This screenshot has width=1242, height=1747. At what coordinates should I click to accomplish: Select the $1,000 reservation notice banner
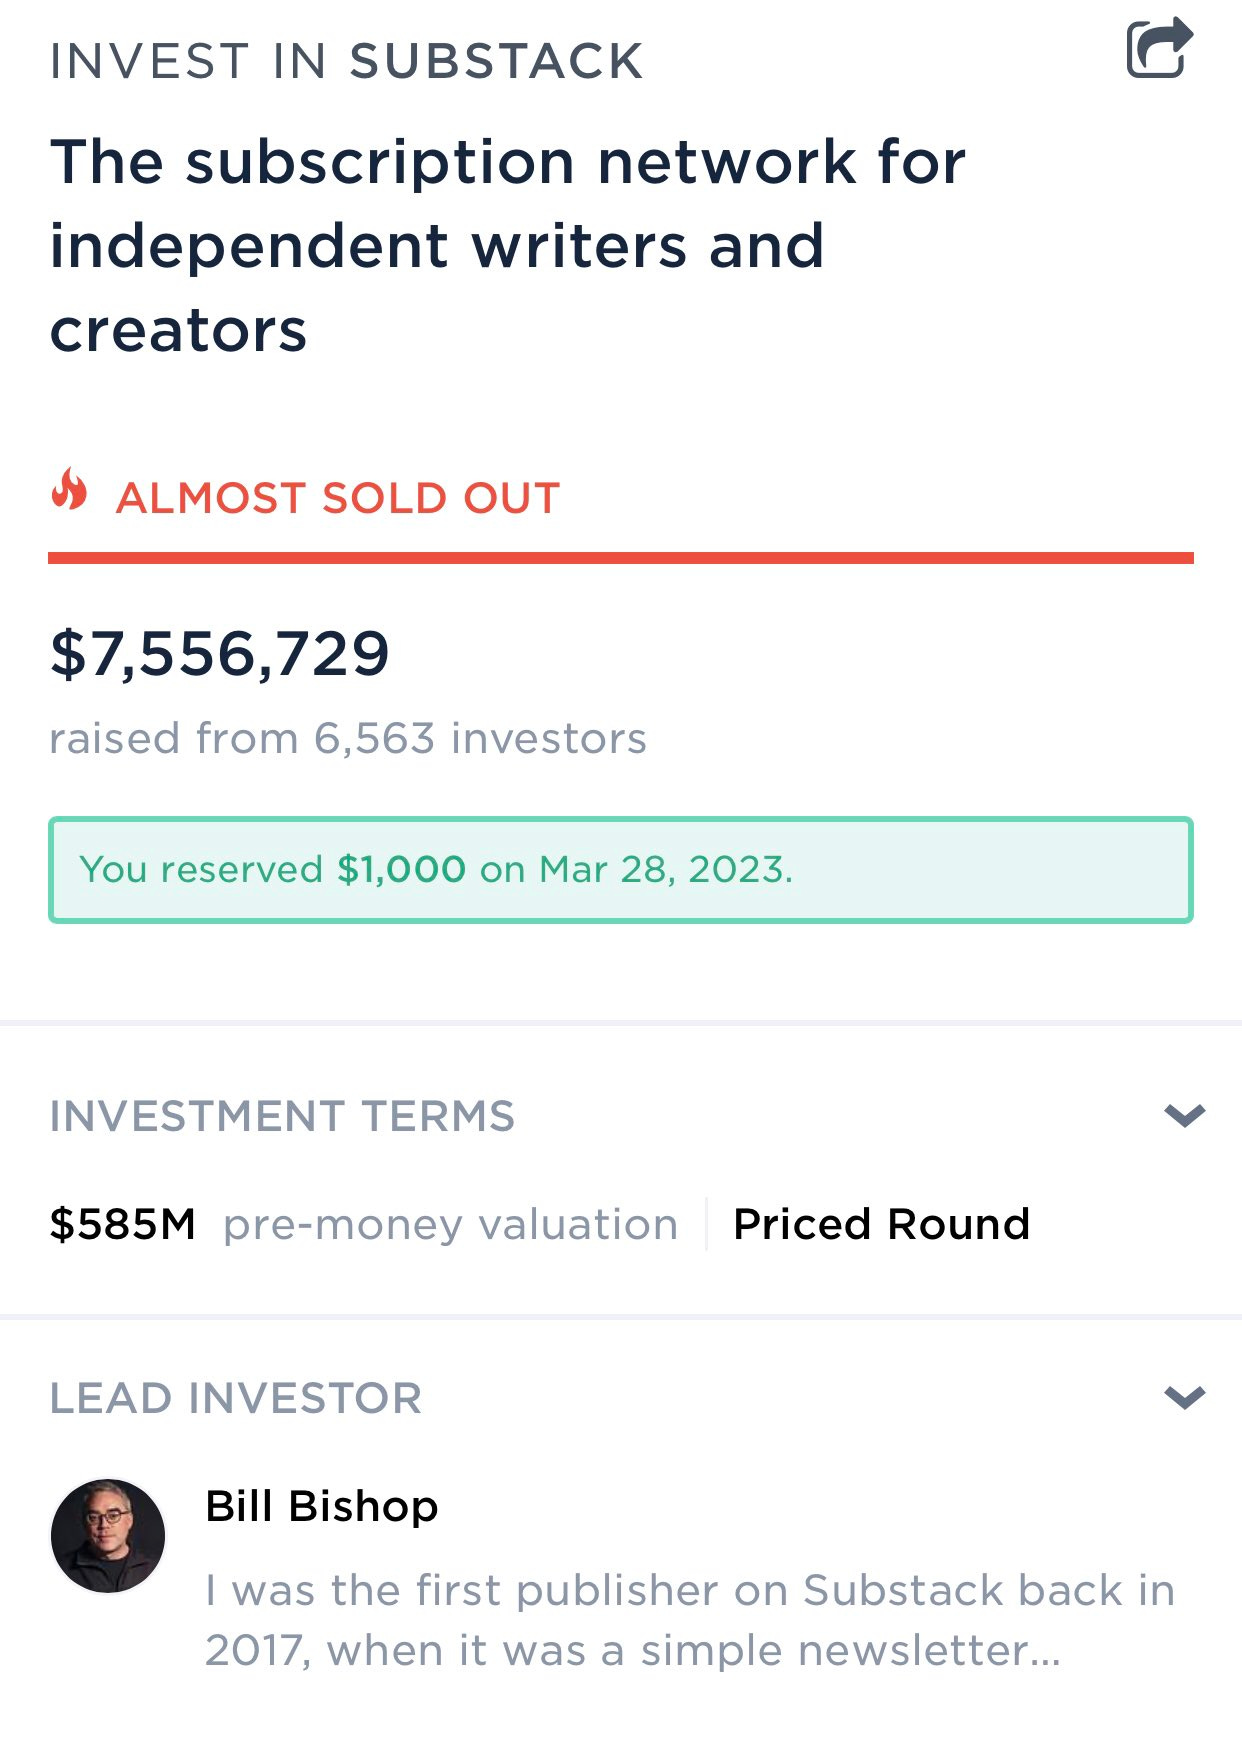621,870
